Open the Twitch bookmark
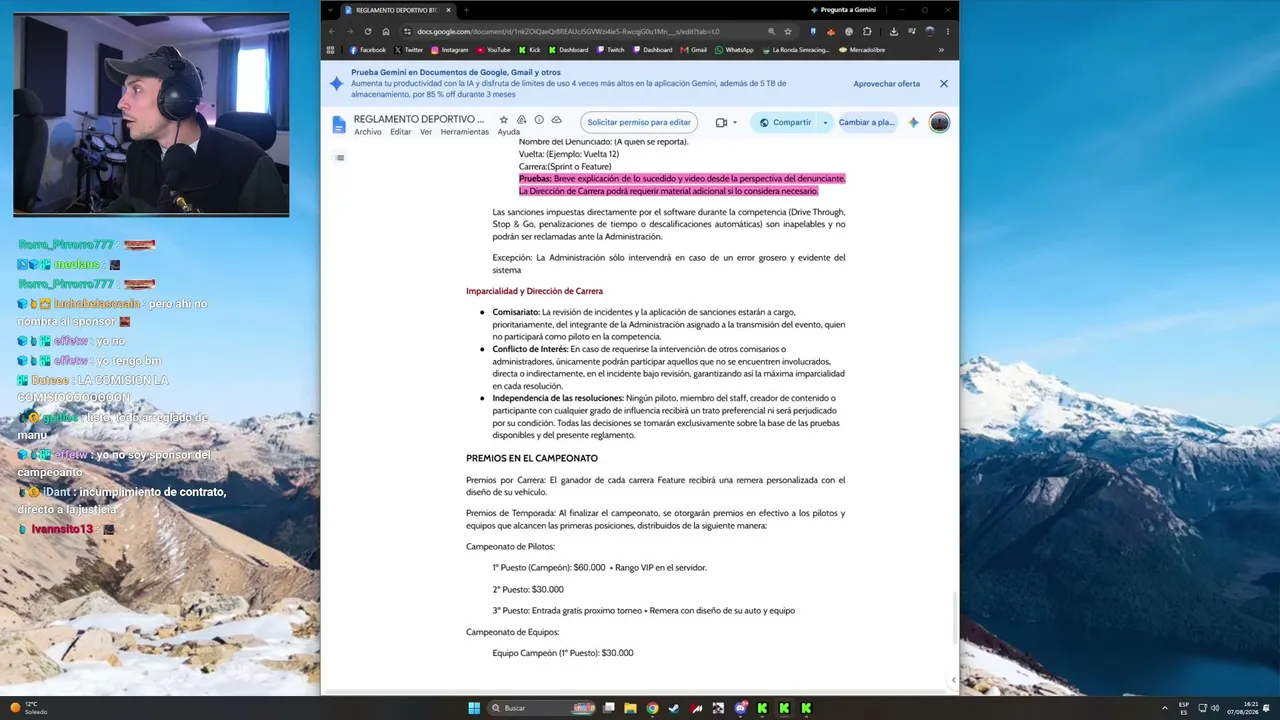1280x720 pixels. tap(610, 50)
